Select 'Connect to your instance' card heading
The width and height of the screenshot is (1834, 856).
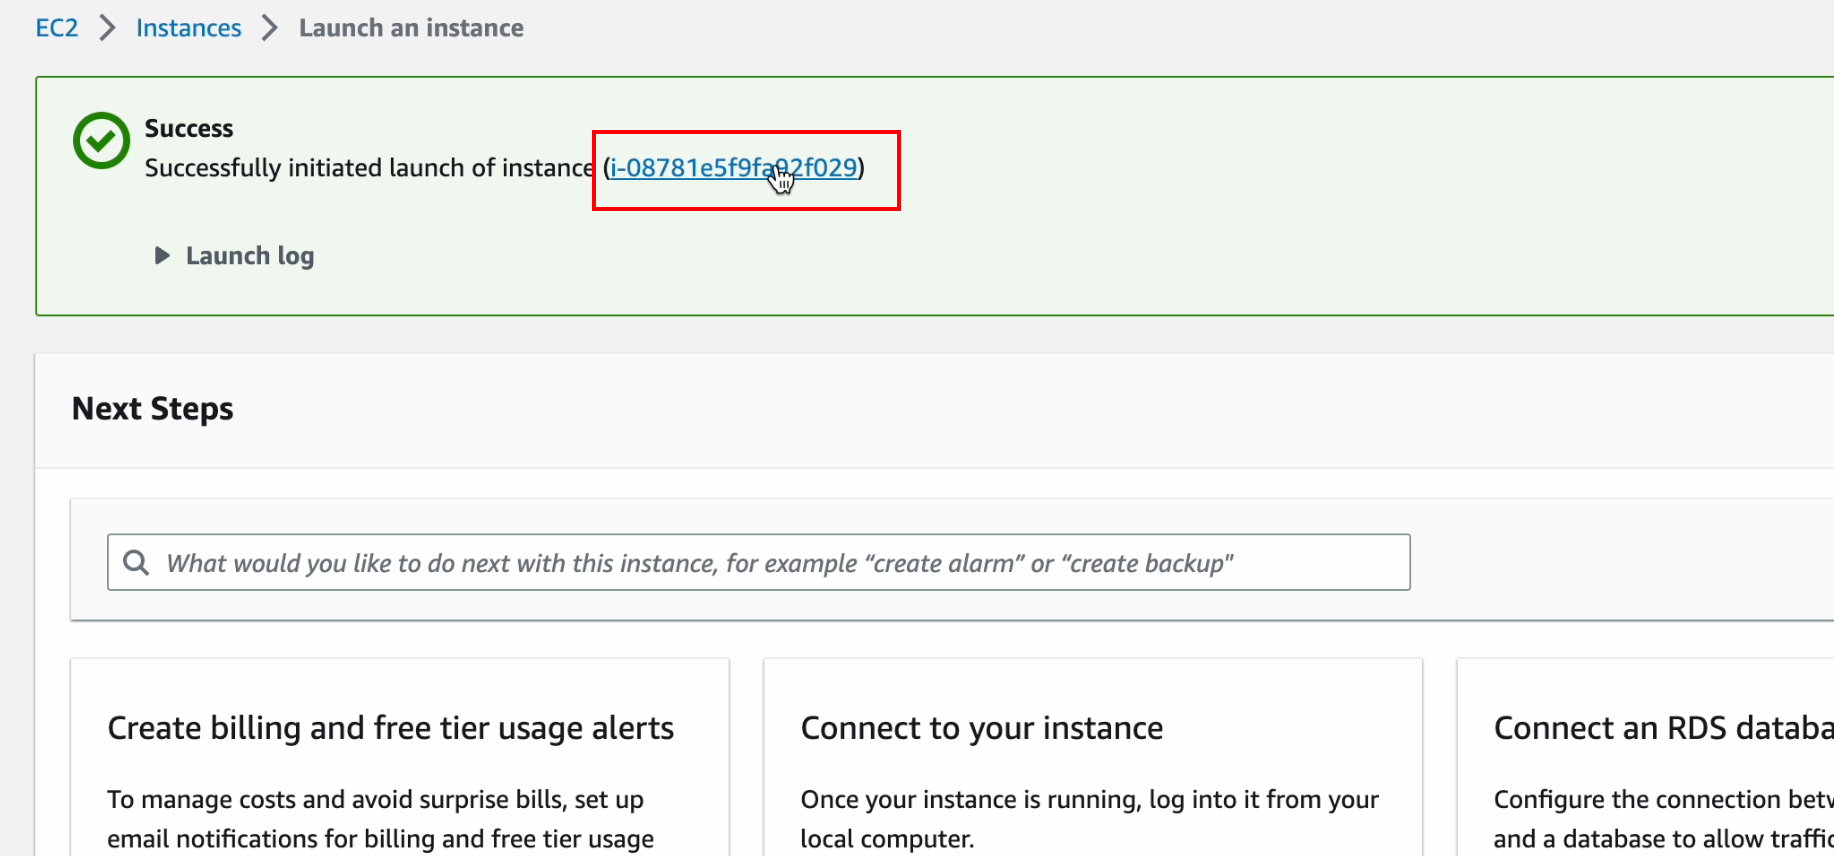click(981, 728)
